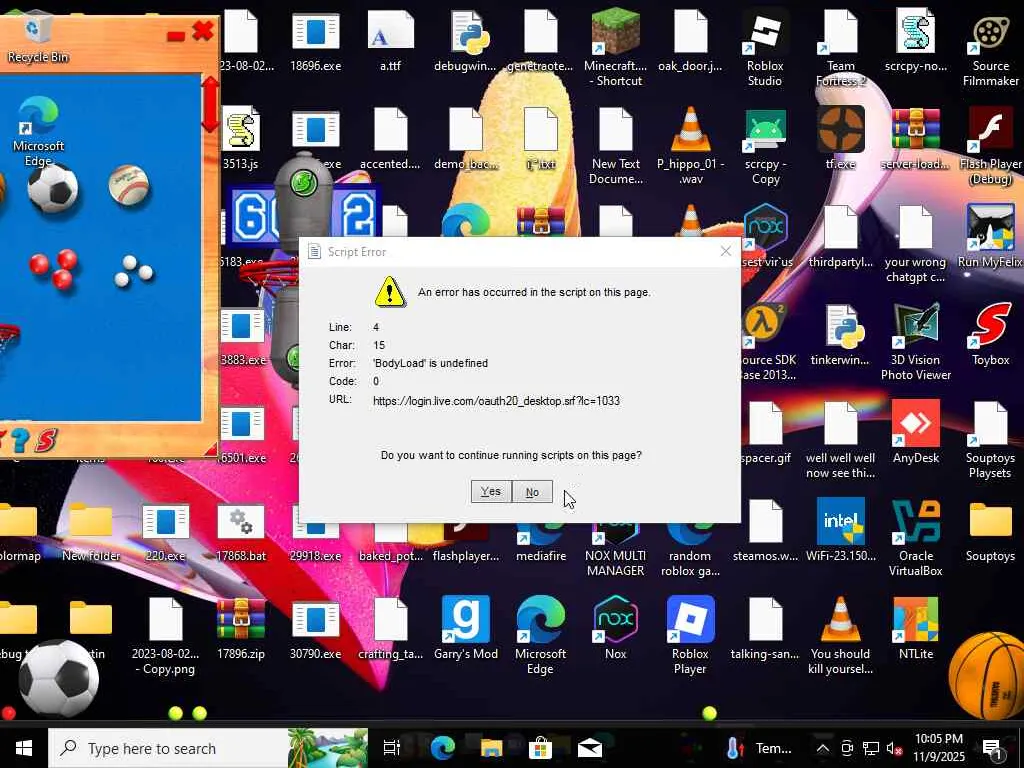1024x768 pixels.
Task: Open the Run MyFelix icon
Action: coord(991,236)
